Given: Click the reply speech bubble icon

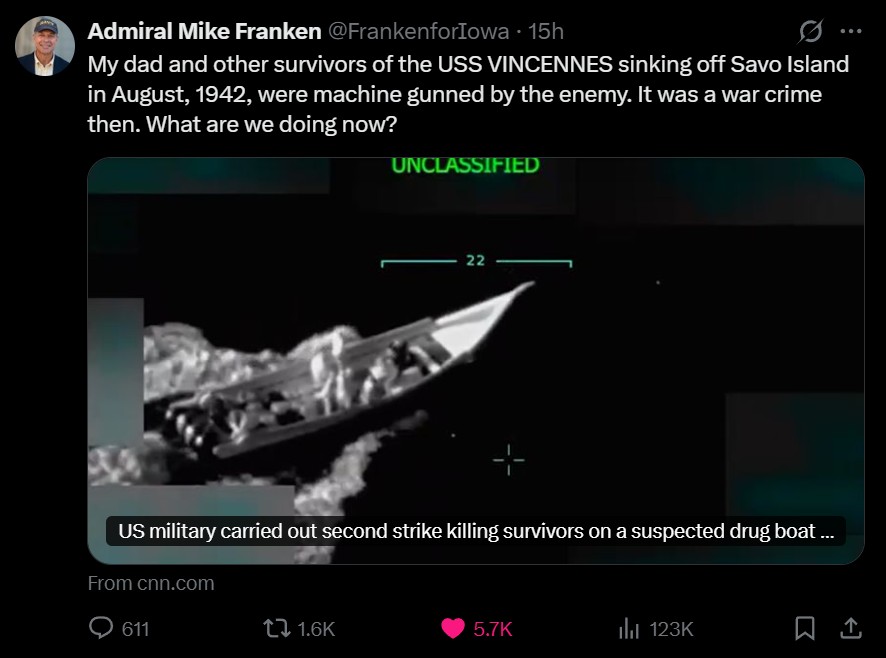Looking at the screenshot, I should [101, 629].
